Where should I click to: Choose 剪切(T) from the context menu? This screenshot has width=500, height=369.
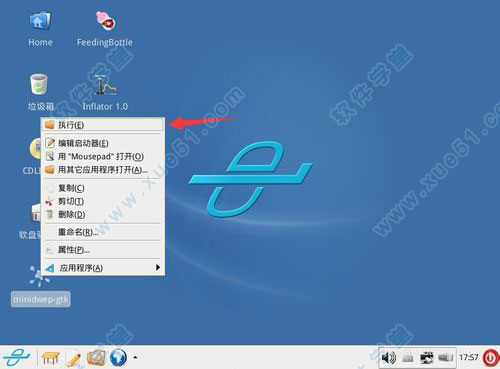point(103,201)
